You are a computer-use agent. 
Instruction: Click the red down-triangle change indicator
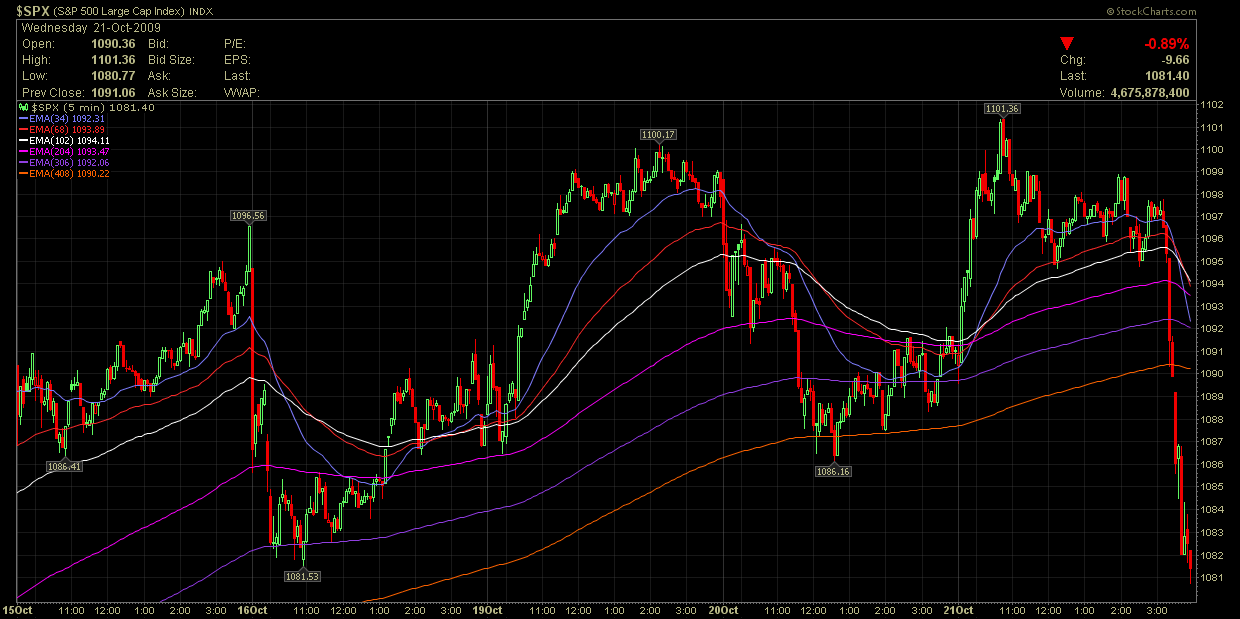1067,43
